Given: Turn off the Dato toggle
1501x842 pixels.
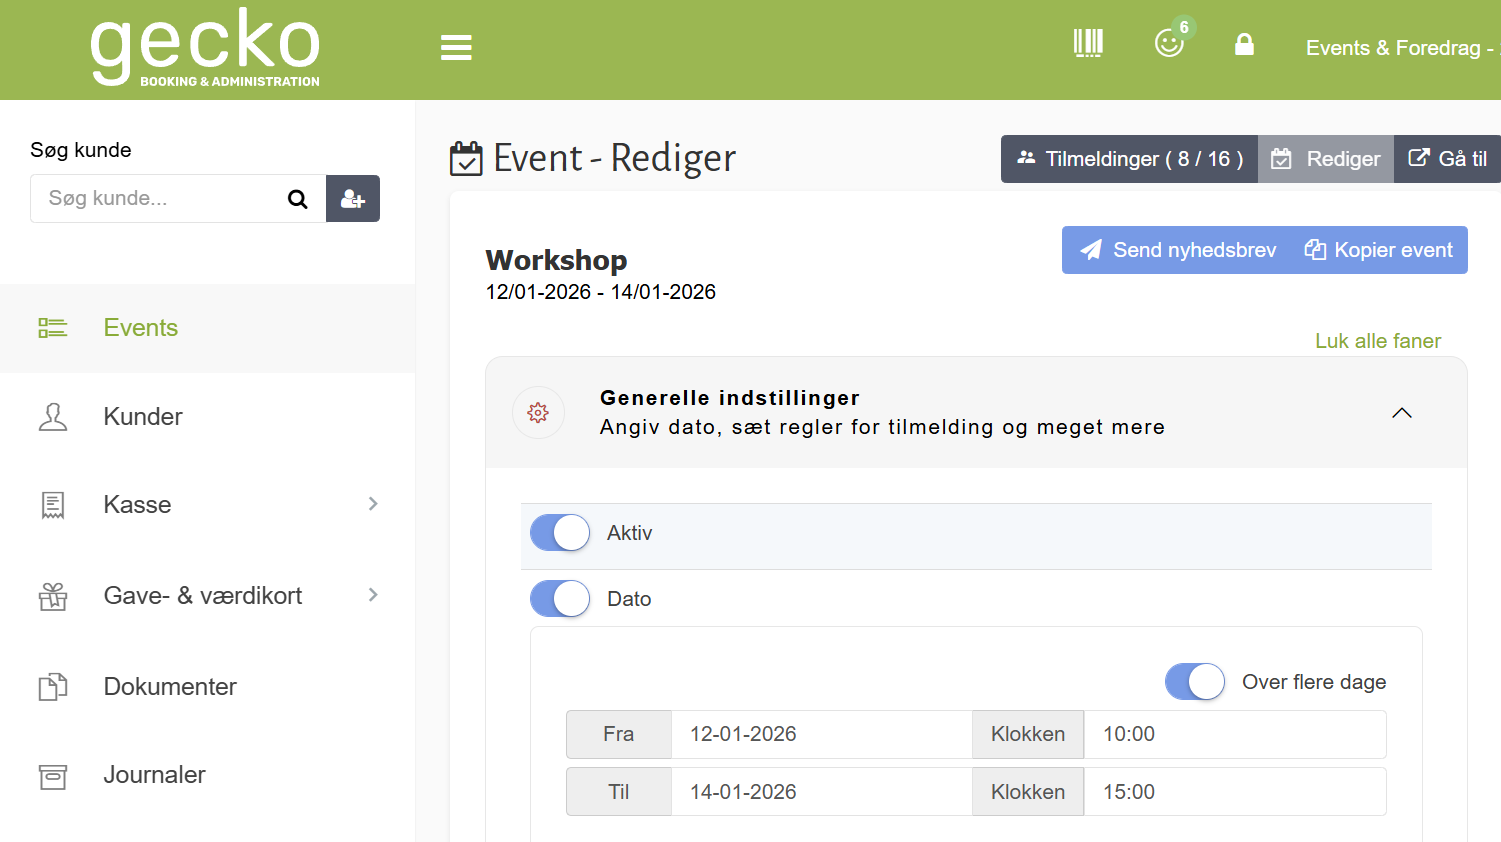Looking at the screenshot, I should click(x=559, y=598).
